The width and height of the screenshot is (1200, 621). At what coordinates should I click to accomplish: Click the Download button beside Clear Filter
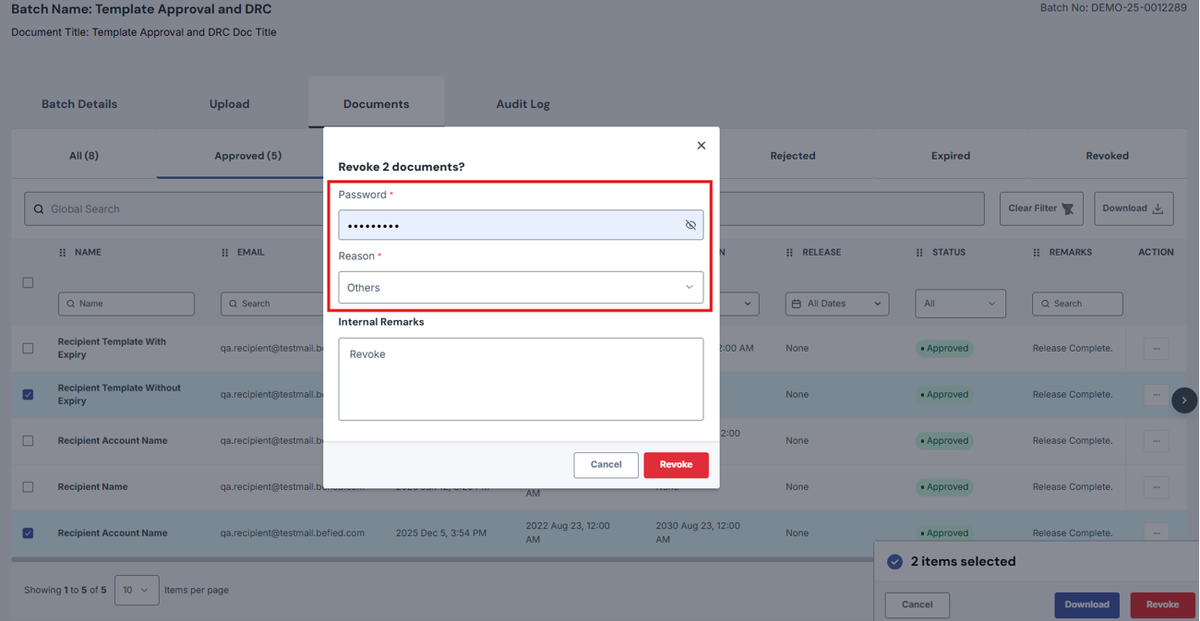click(x=1133, y=209)
